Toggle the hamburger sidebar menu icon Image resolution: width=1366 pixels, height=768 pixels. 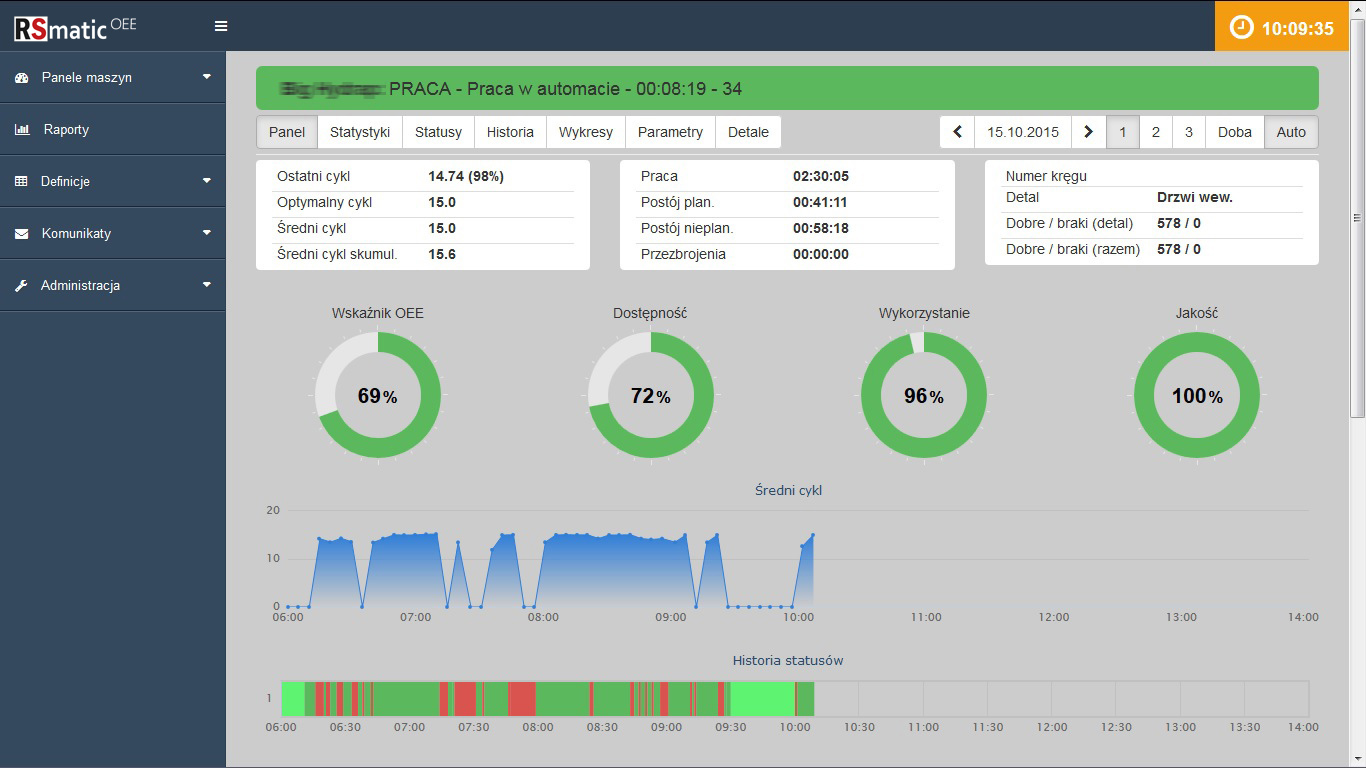221,27
